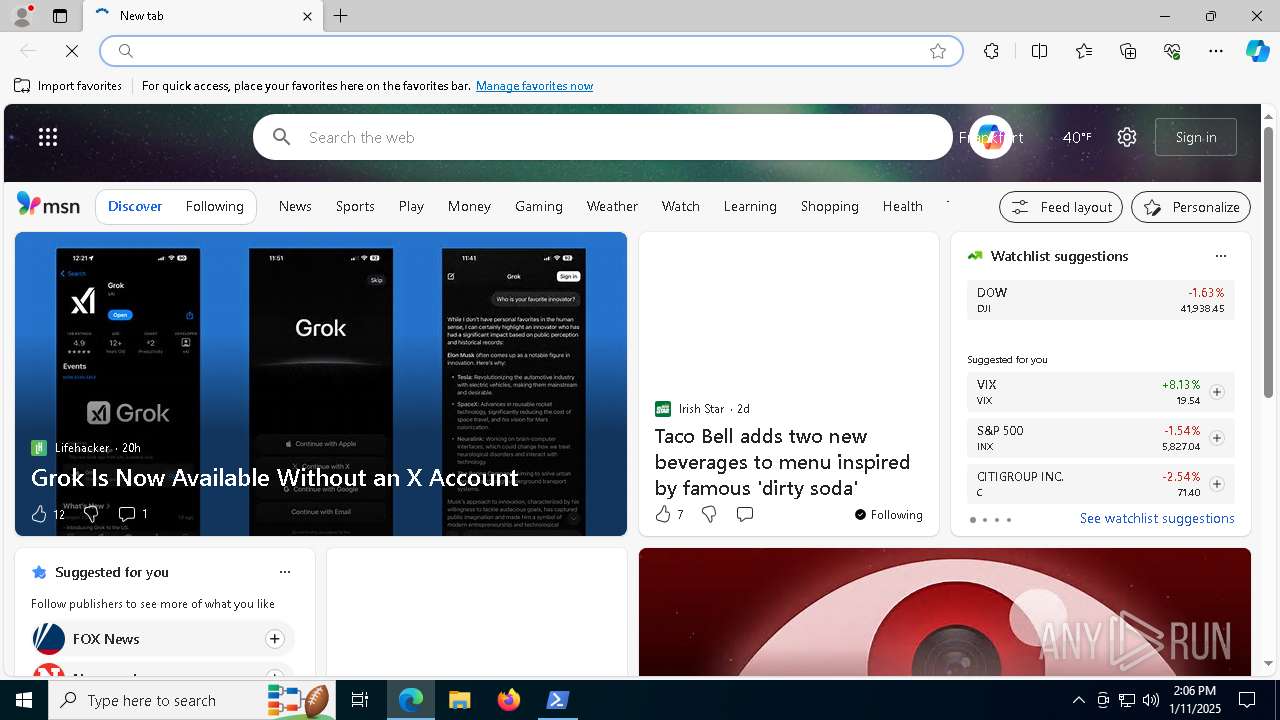Add Citigroup Inc. to watchlist
Image resolution: width=1280 pixels, height=720 pixels.
tap(1216, 484)
